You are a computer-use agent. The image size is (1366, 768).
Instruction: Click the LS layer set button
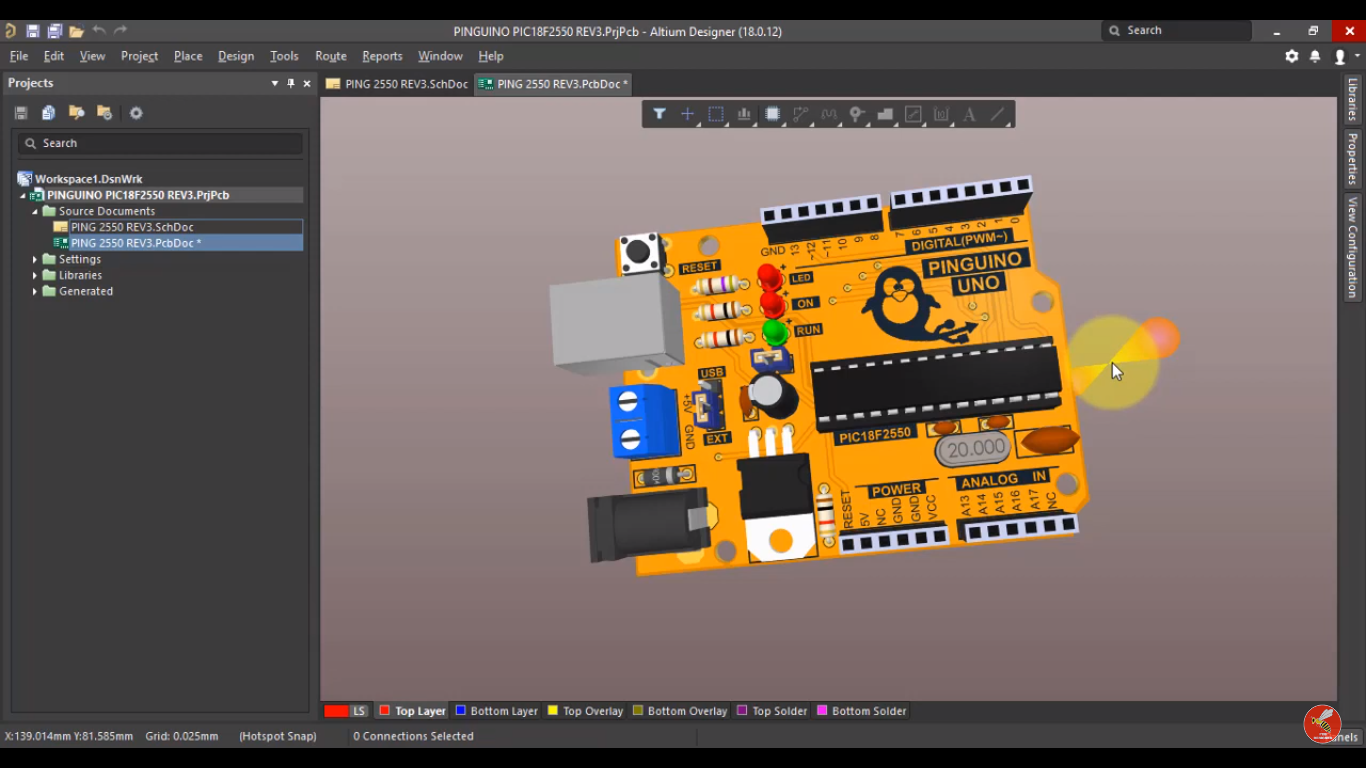pos(359,711)
